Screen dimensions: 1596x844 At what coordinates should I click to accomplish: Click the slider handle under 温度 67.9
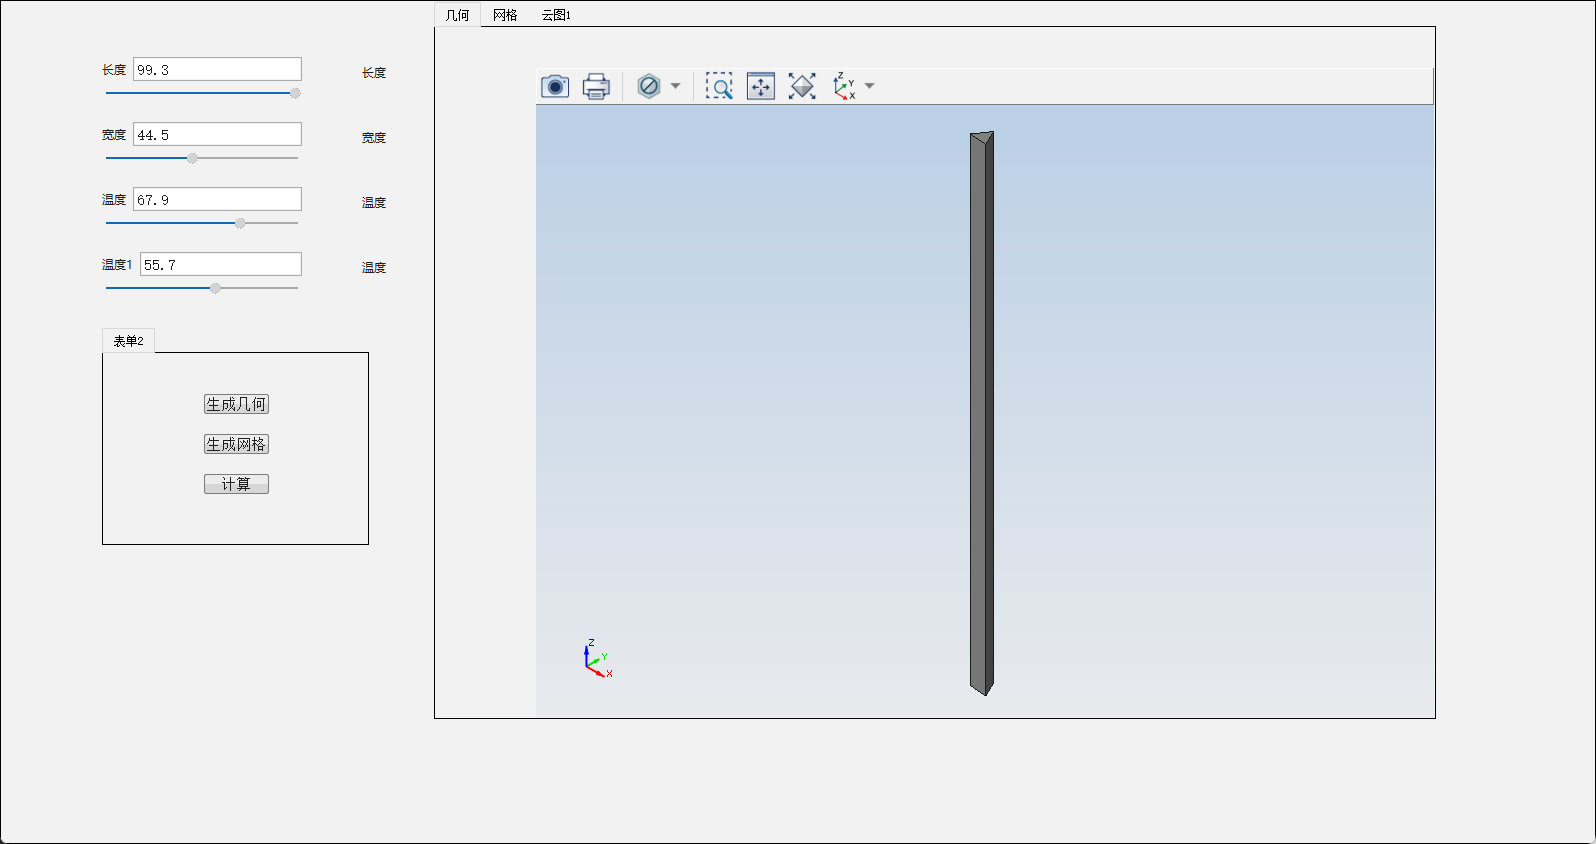tap(240, 223)
